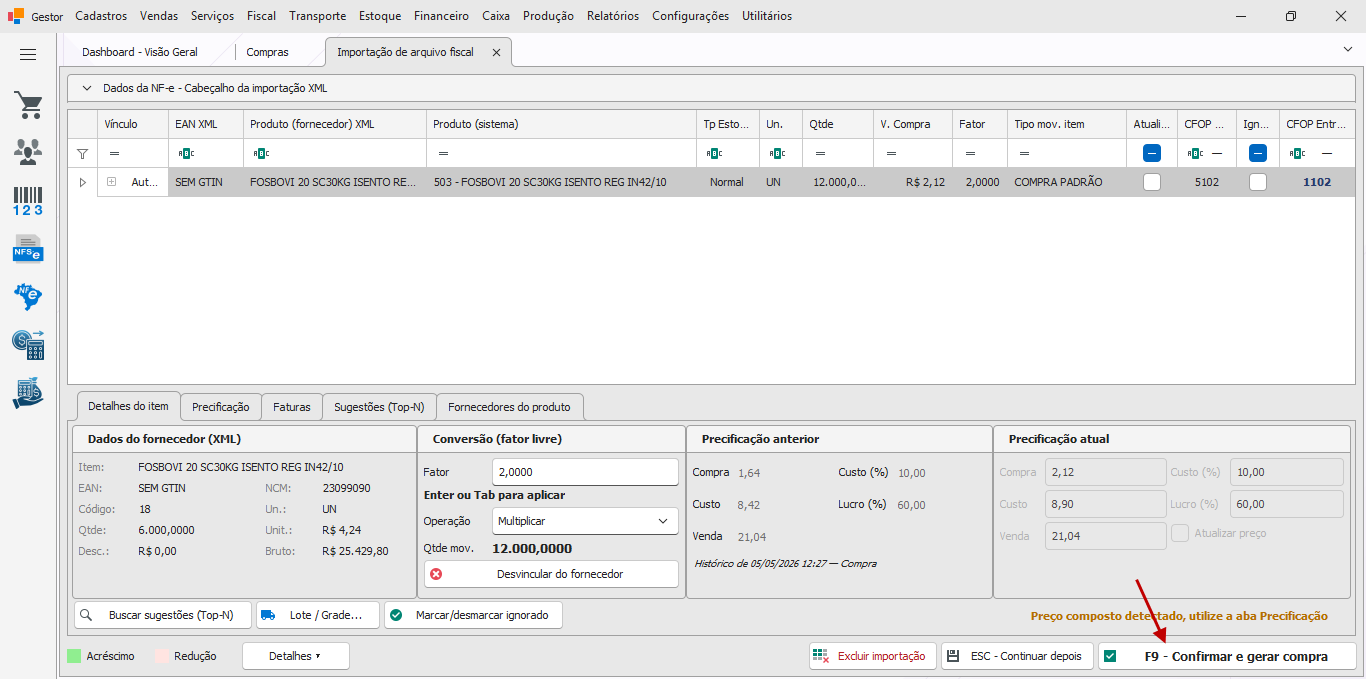Click the equals filter icon under Produto (sistema)
The image size is (1366, 679).
point(443,153)
